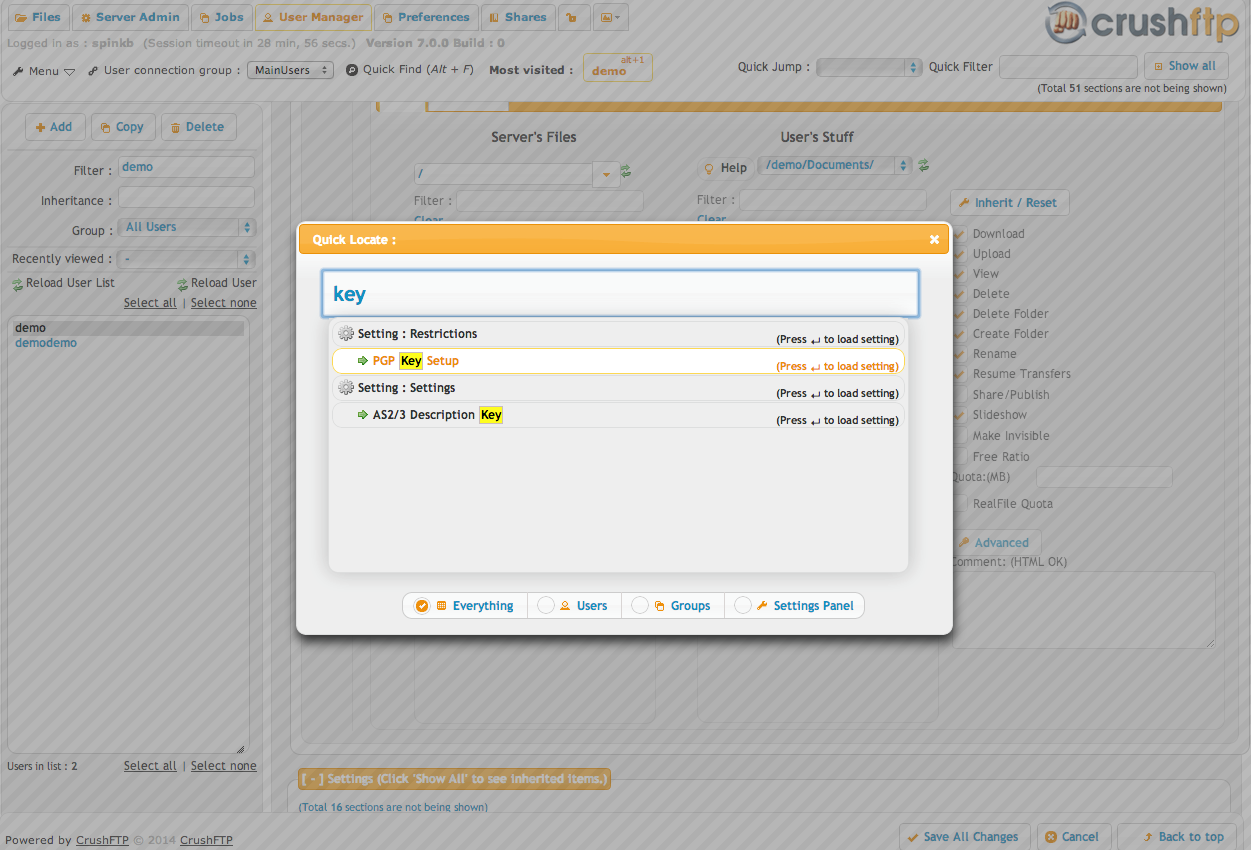
Task: Select the Groups radio option
Action: pos(640,606)
